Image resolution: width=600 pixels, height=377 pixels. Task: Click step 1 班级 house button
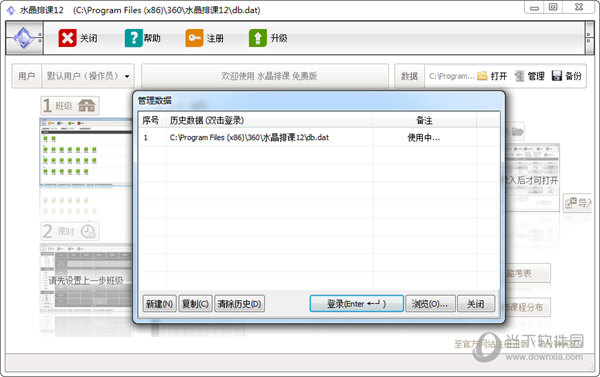point(70,105)
